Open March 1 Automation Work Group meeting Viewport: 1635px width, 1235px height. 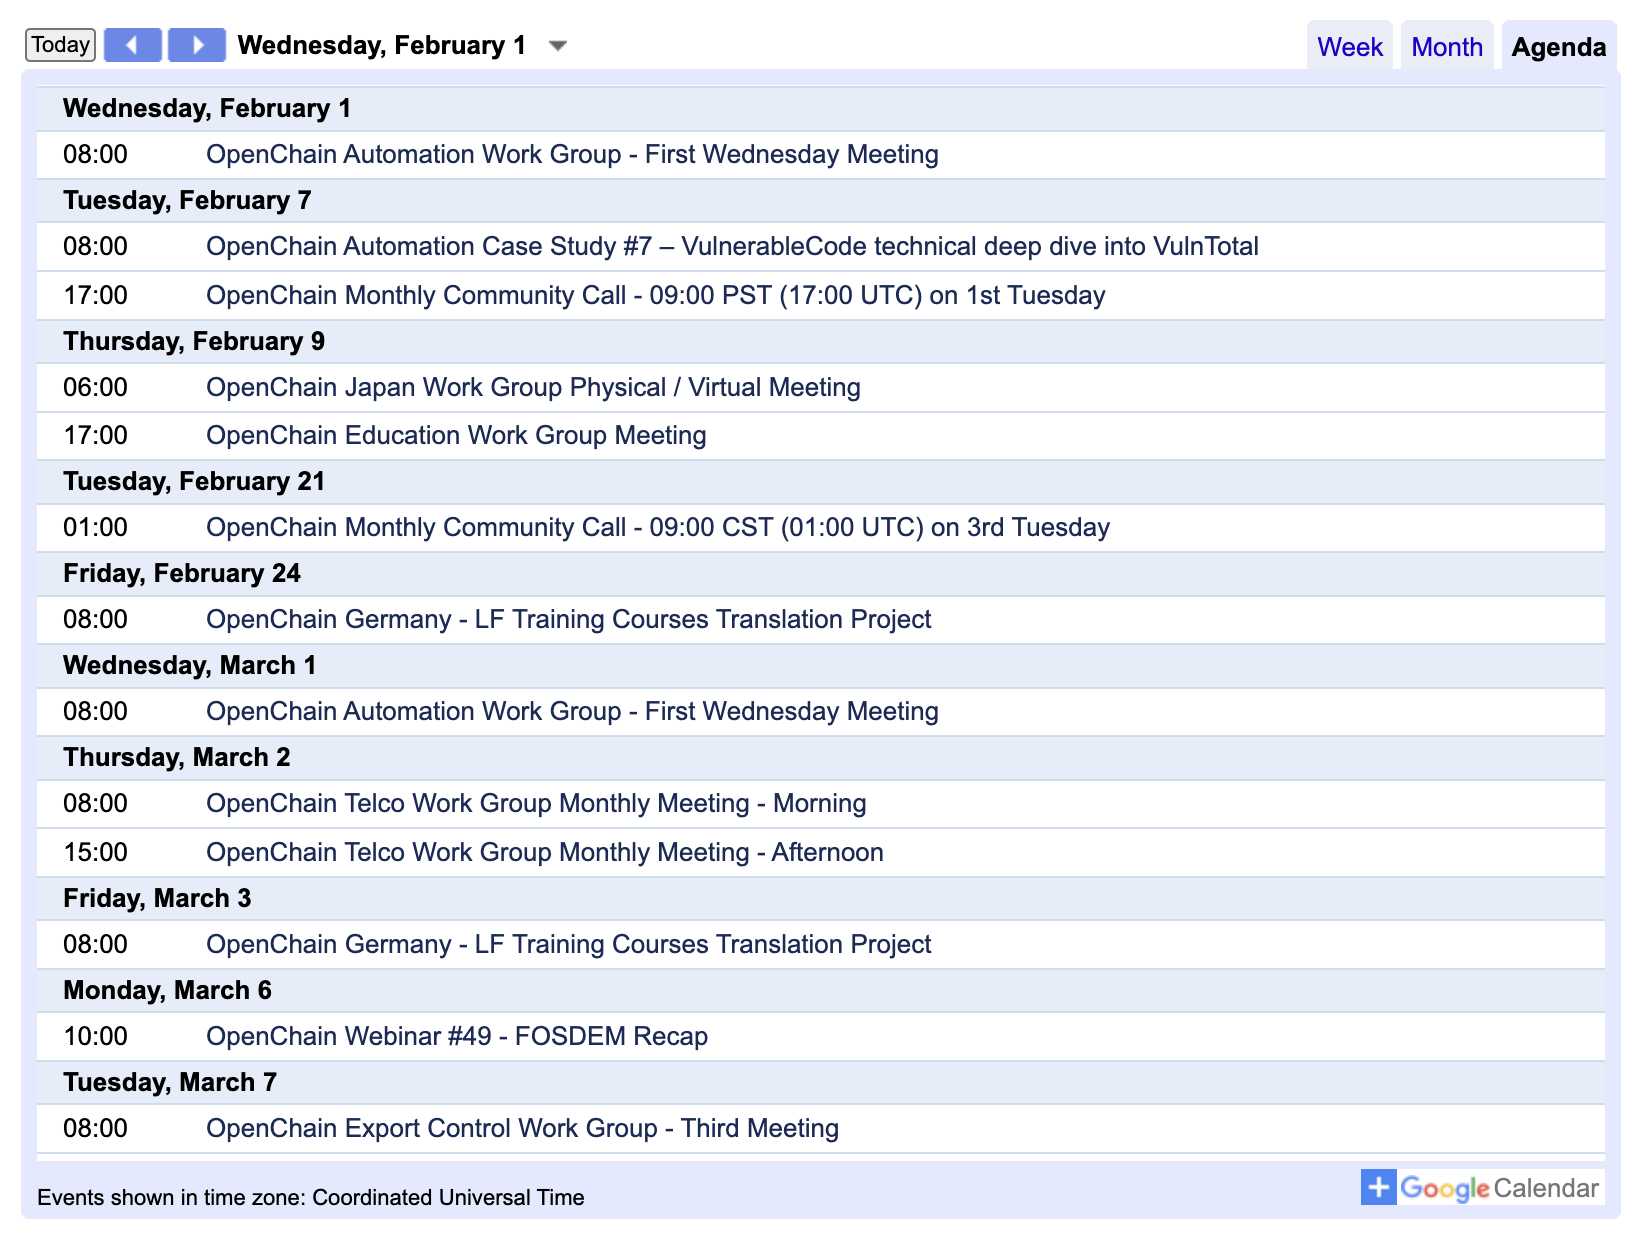click(572, 712)
